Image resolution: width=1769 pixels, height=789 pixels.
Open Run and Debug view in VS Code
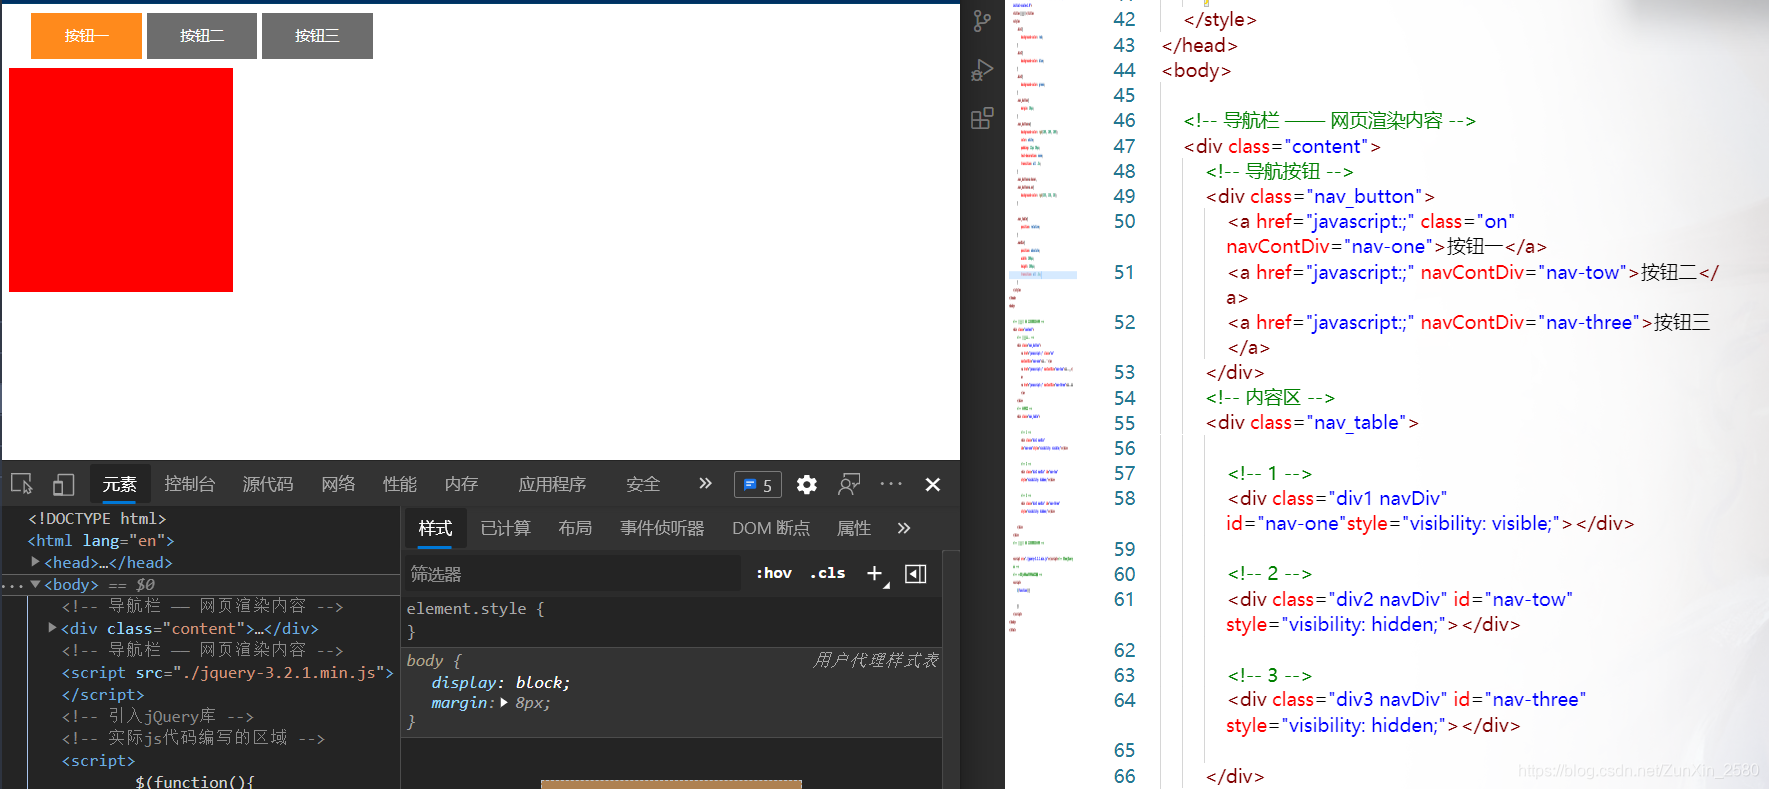(982, 70)
